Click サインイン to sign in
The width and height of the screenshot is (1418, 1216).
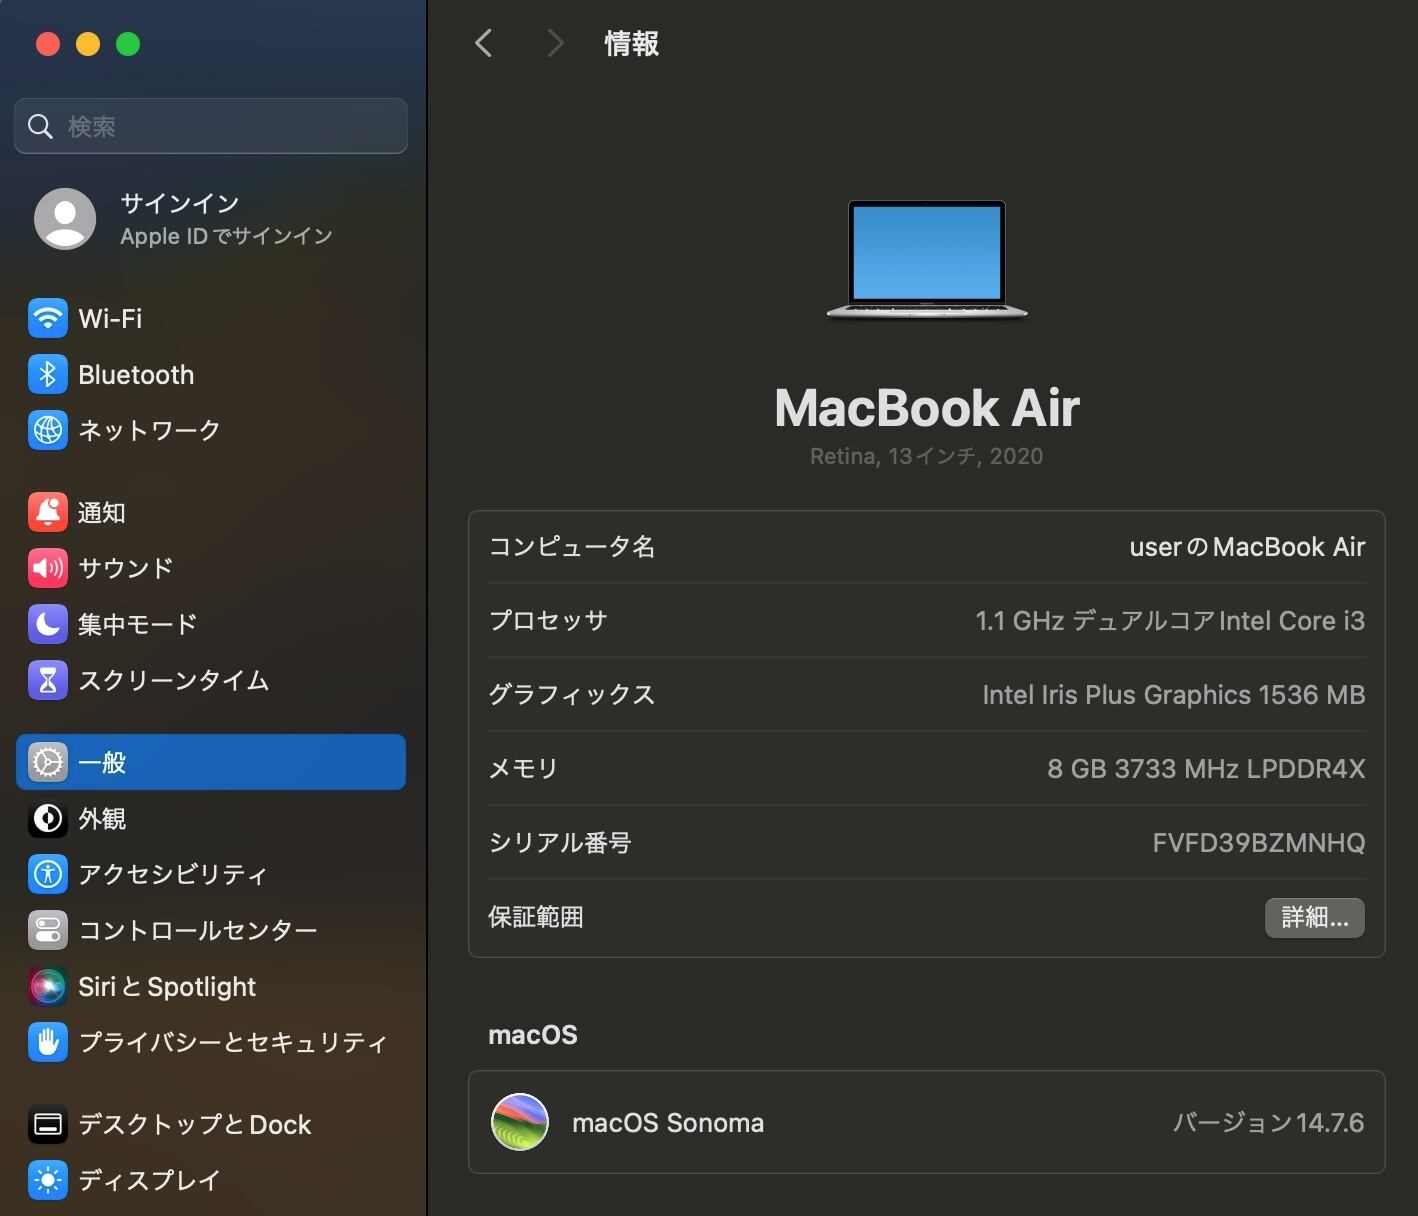[x=180, y=203]
